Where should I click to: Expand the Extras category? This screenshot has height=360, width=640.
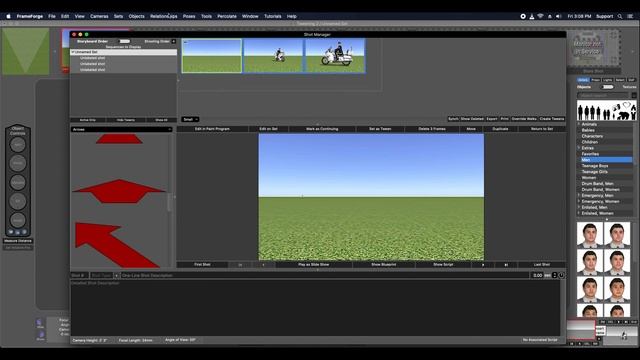[579, 148]
